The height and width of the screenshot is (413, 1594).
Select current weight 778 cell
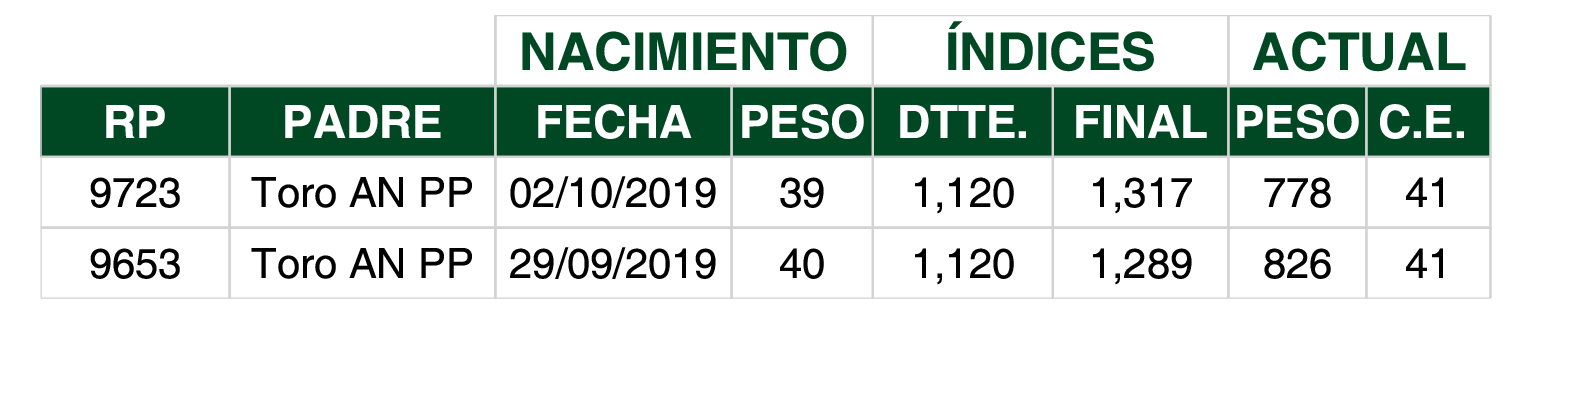point(1297,193)
